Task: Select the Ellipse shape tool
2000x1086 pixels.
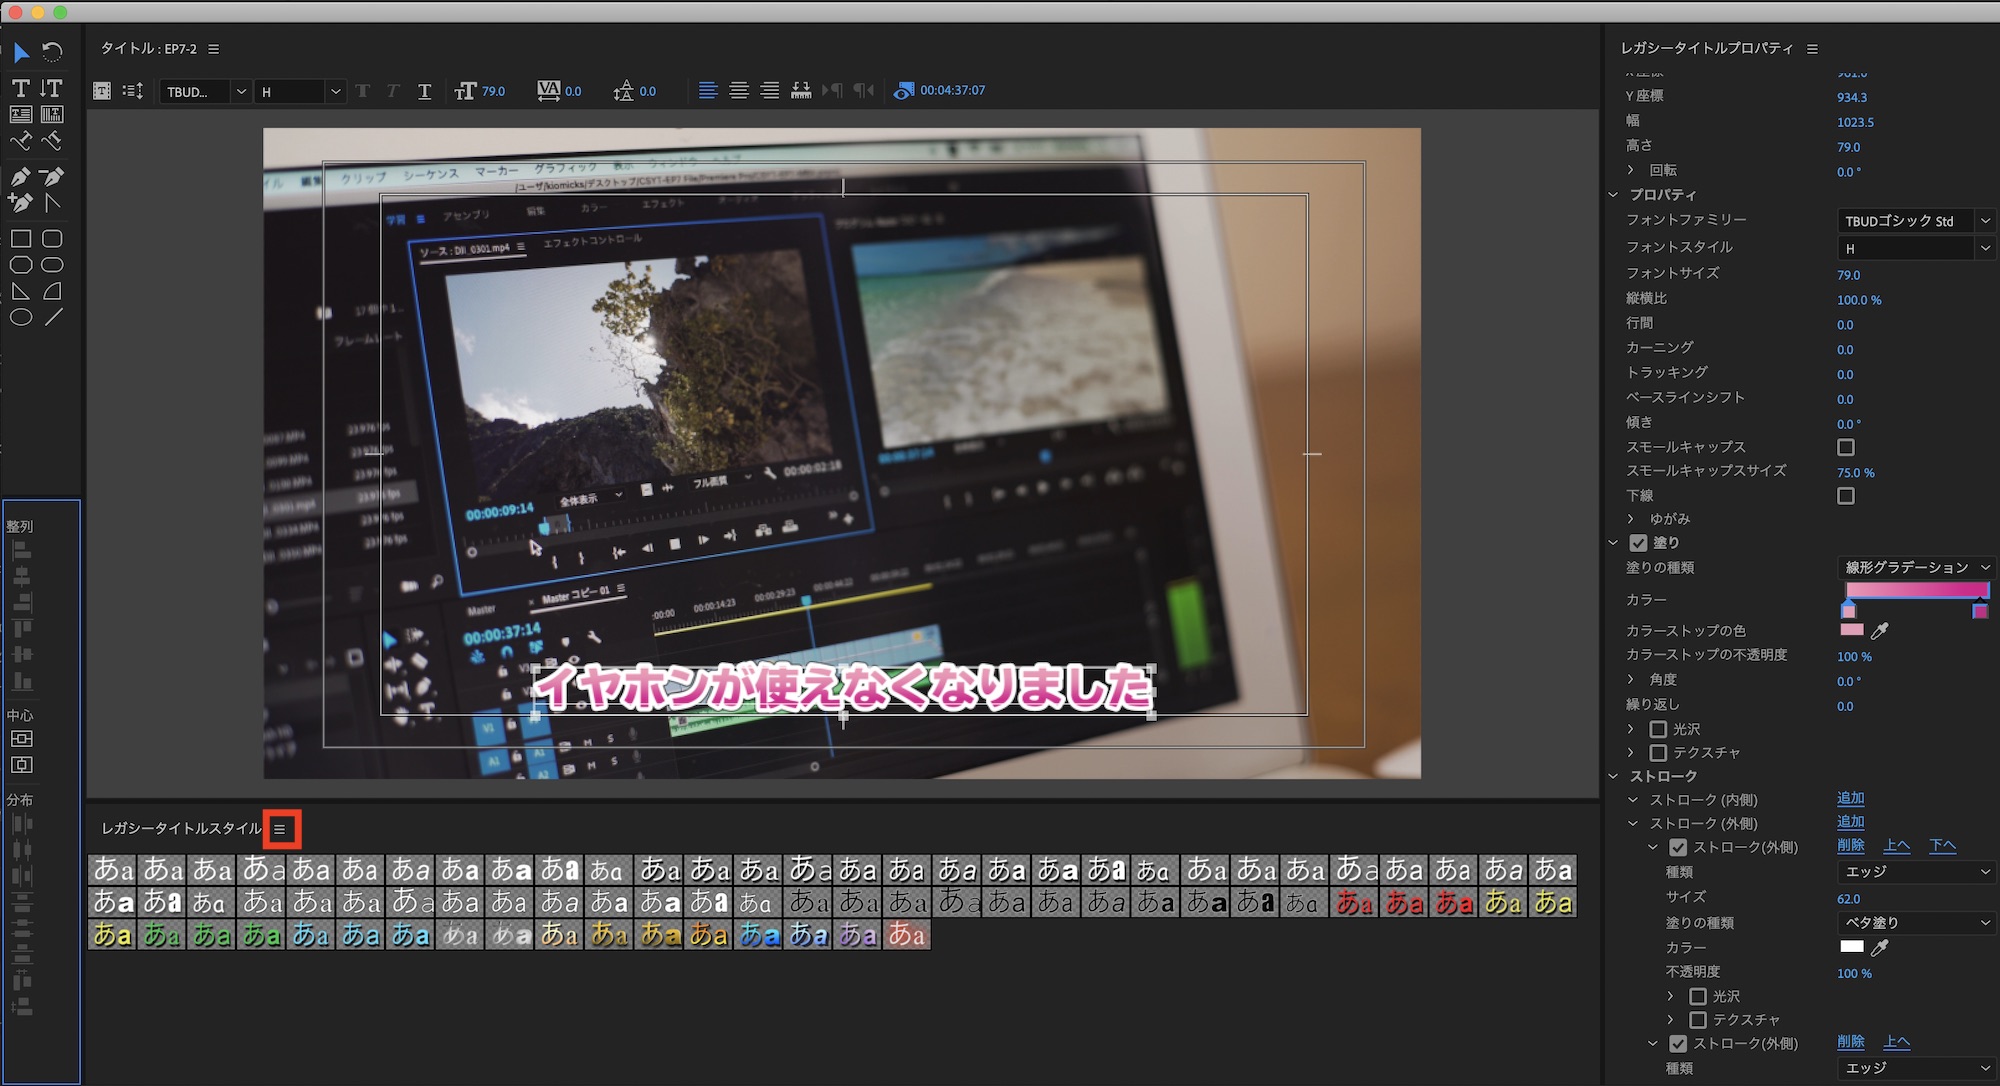Action: tap(21, 318)
